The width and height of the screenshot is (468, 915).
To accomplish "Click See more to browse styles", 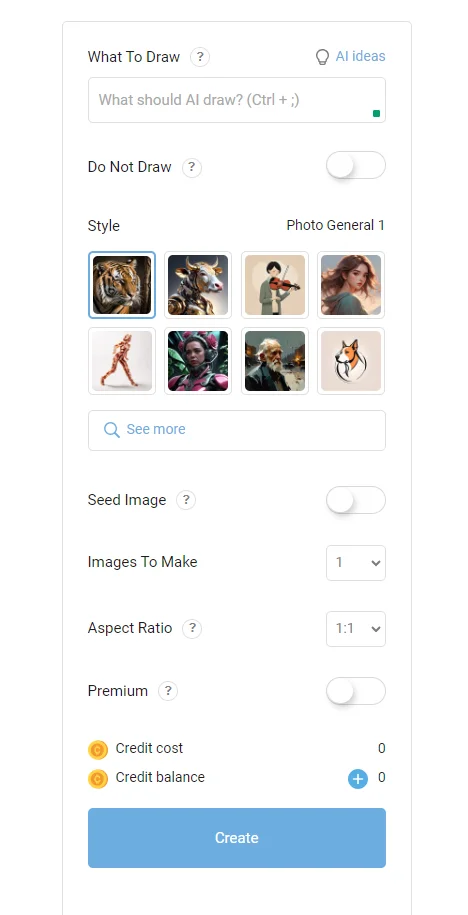I will pyautogui.click(x=237, y=430).
